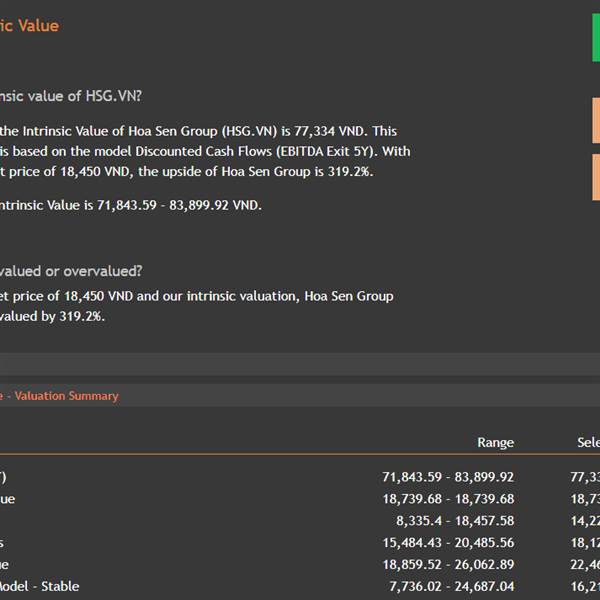
Task: Click the range 18,859.52 - 26,062.89
Action: point(448,564)
